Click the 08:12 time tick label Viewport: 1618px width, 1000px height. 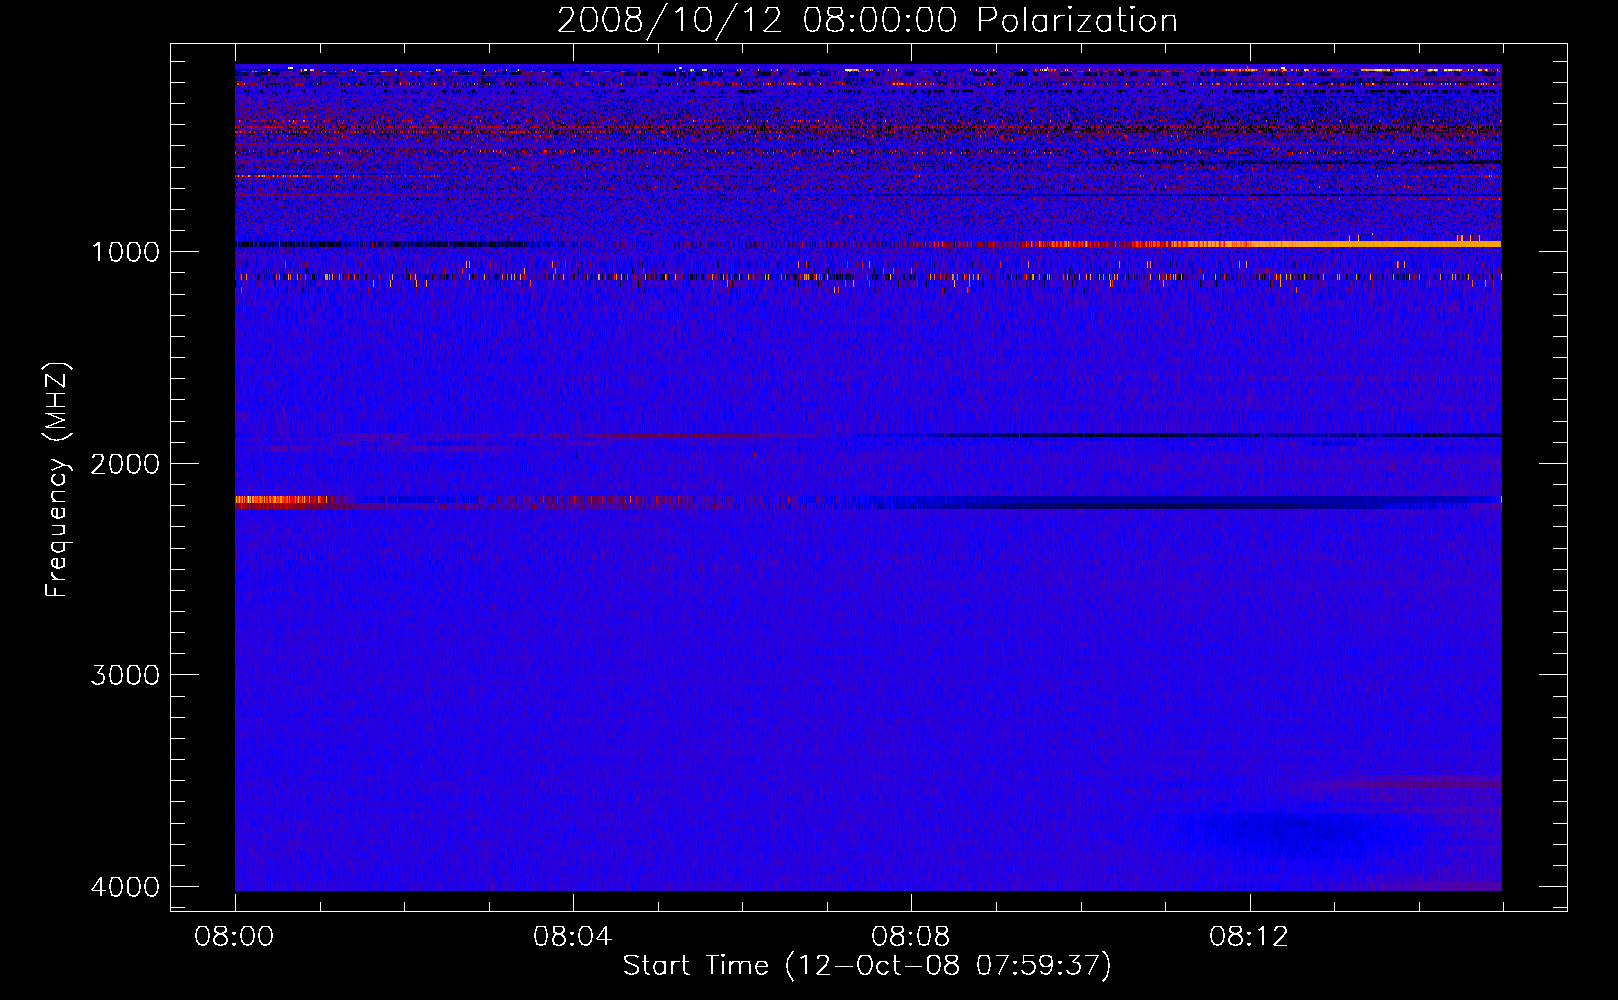click(1249, 937)
